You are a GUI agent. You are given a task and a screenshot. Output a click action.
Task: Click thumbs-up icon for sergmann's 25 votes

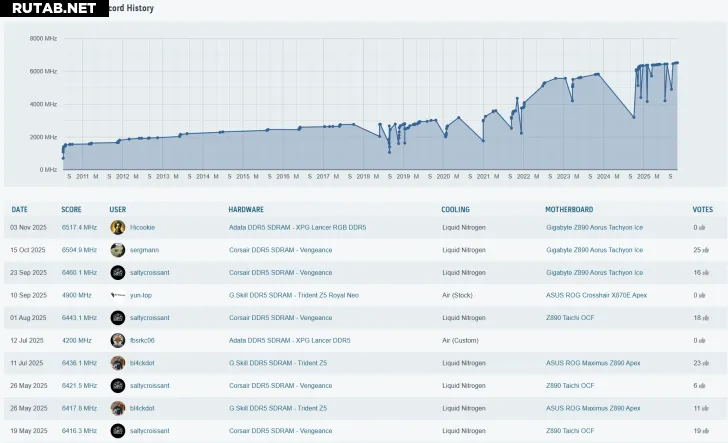click(x=704, y=250)
